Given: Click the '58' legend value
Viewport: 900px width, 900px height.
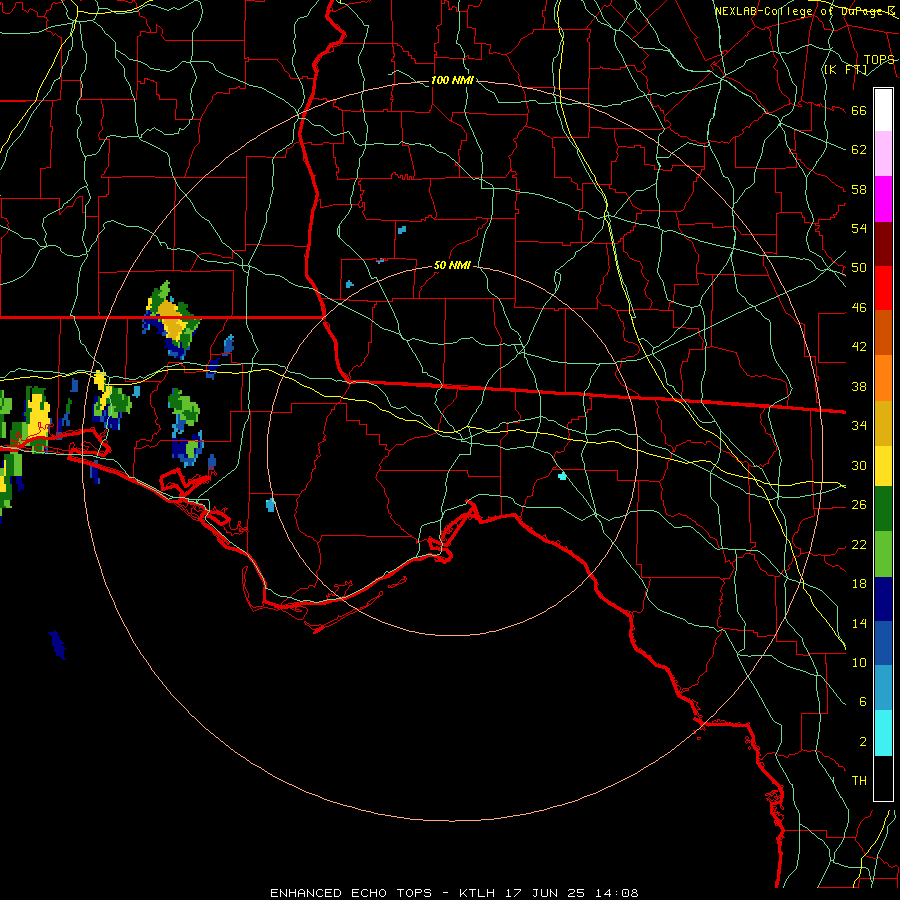Looking at the screenshot, I should tap(859, 189).
